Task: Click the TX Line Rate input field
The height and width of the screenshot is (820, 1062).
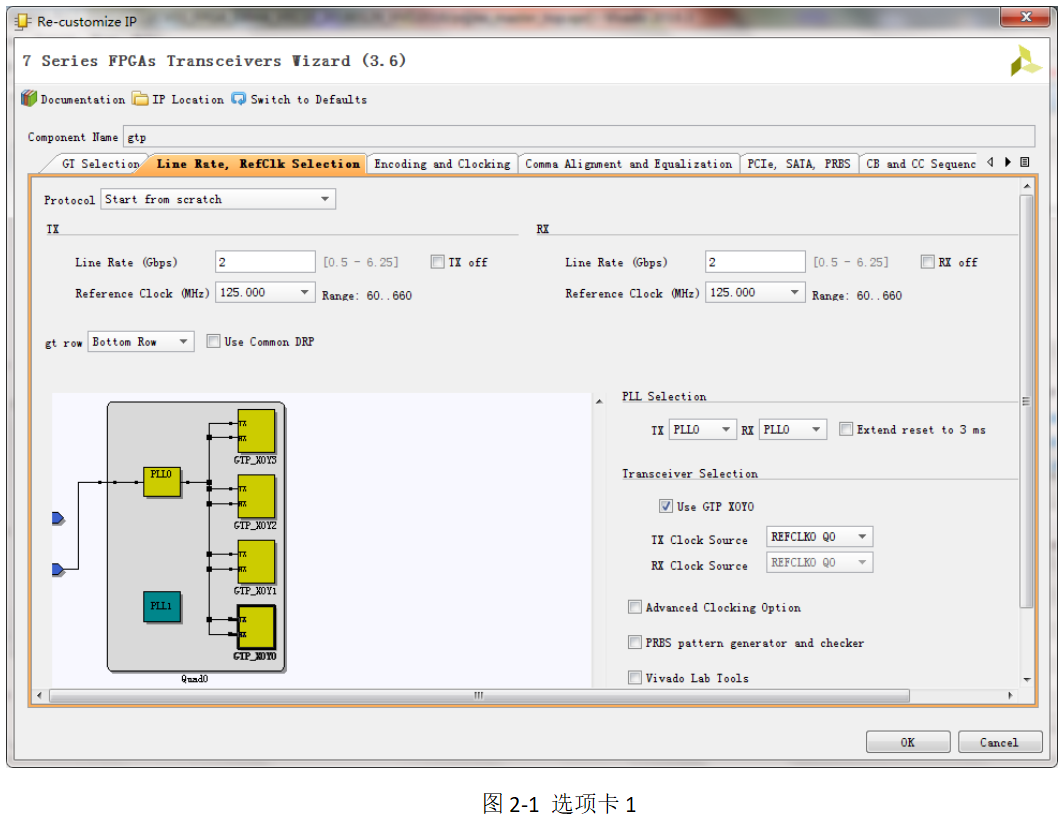Action: click(x=265, y=261)
